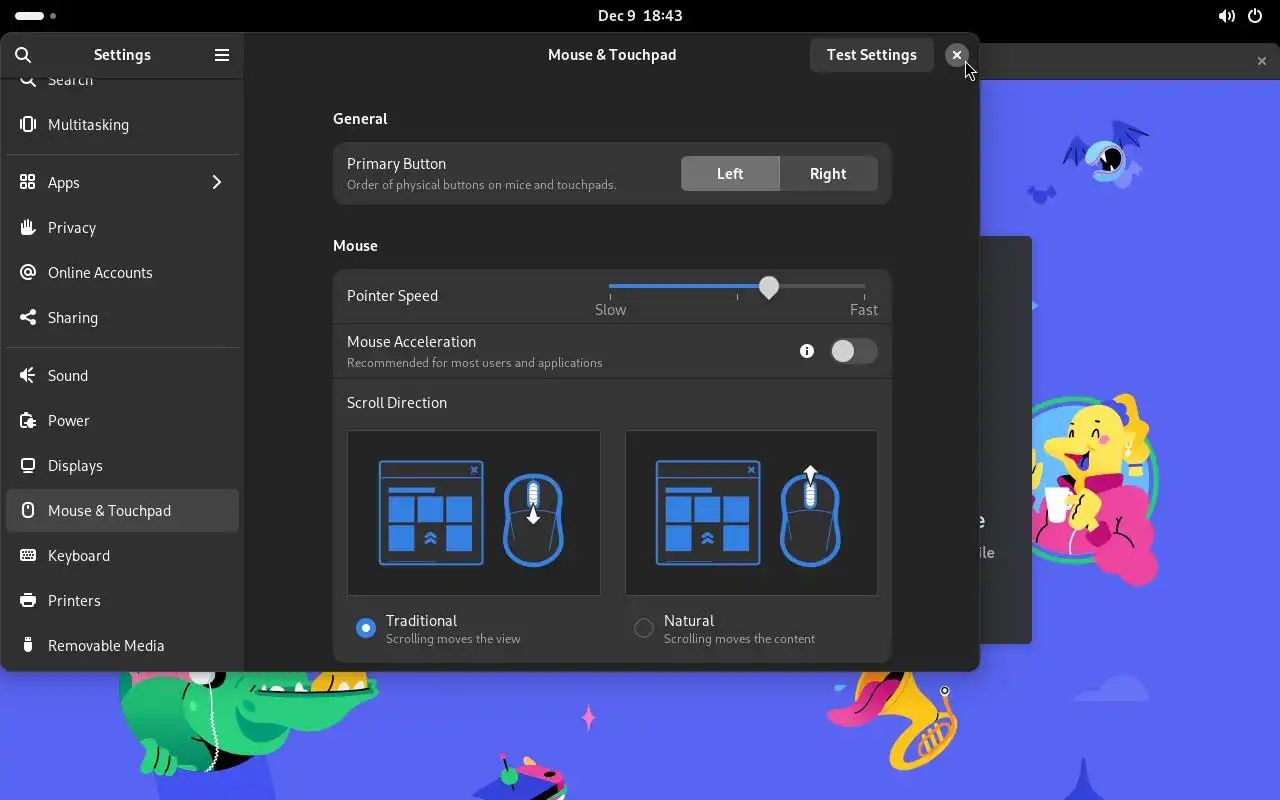Open the Sharing settings panel

[122, 318]
